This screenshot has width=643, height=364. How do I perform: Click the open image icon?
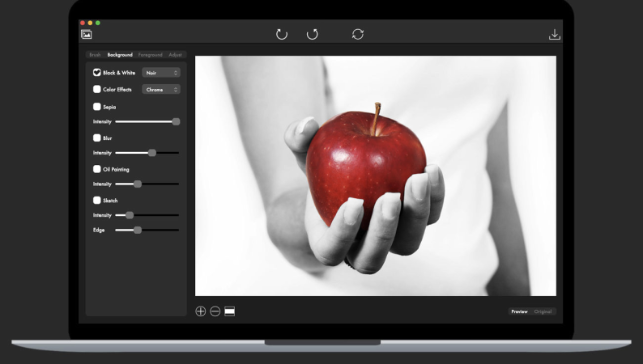tap(87, 34)
